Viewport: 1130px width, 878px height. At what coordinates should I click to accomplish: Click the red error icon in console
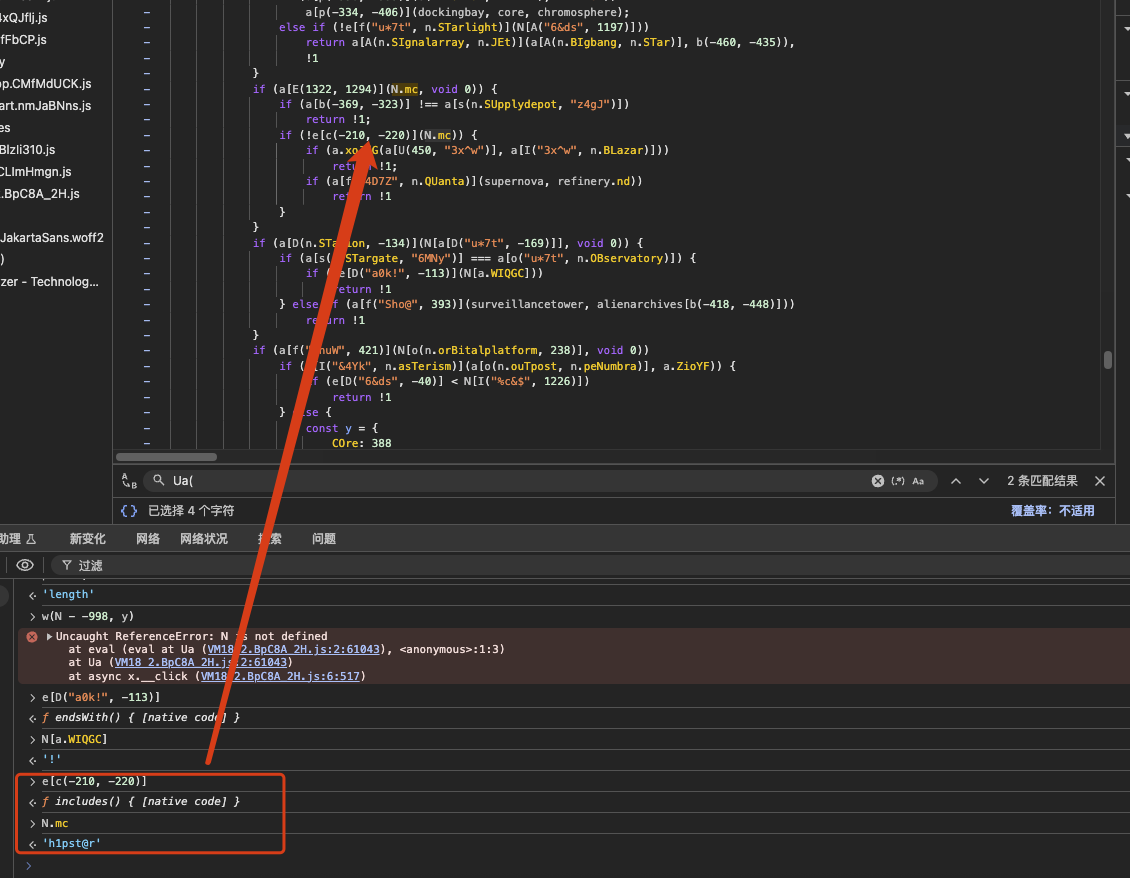32,636
